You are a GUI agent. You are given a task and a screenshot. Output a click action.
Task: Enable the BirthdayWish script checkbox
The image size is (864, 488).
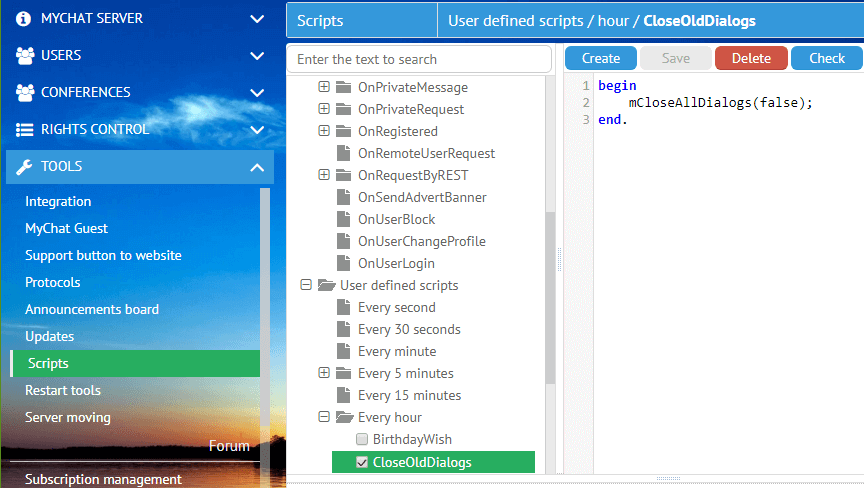[362, 440]
